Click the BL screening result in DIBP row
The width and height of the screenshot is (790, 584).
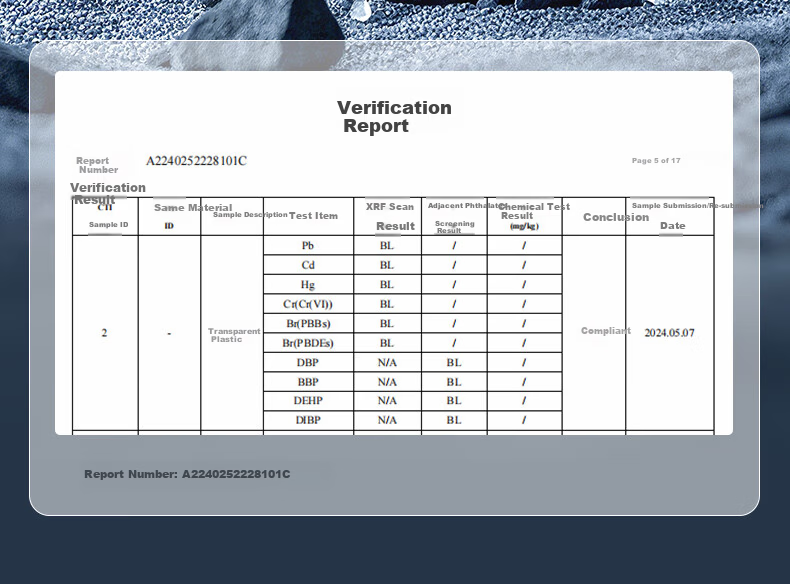pos(453,420)
